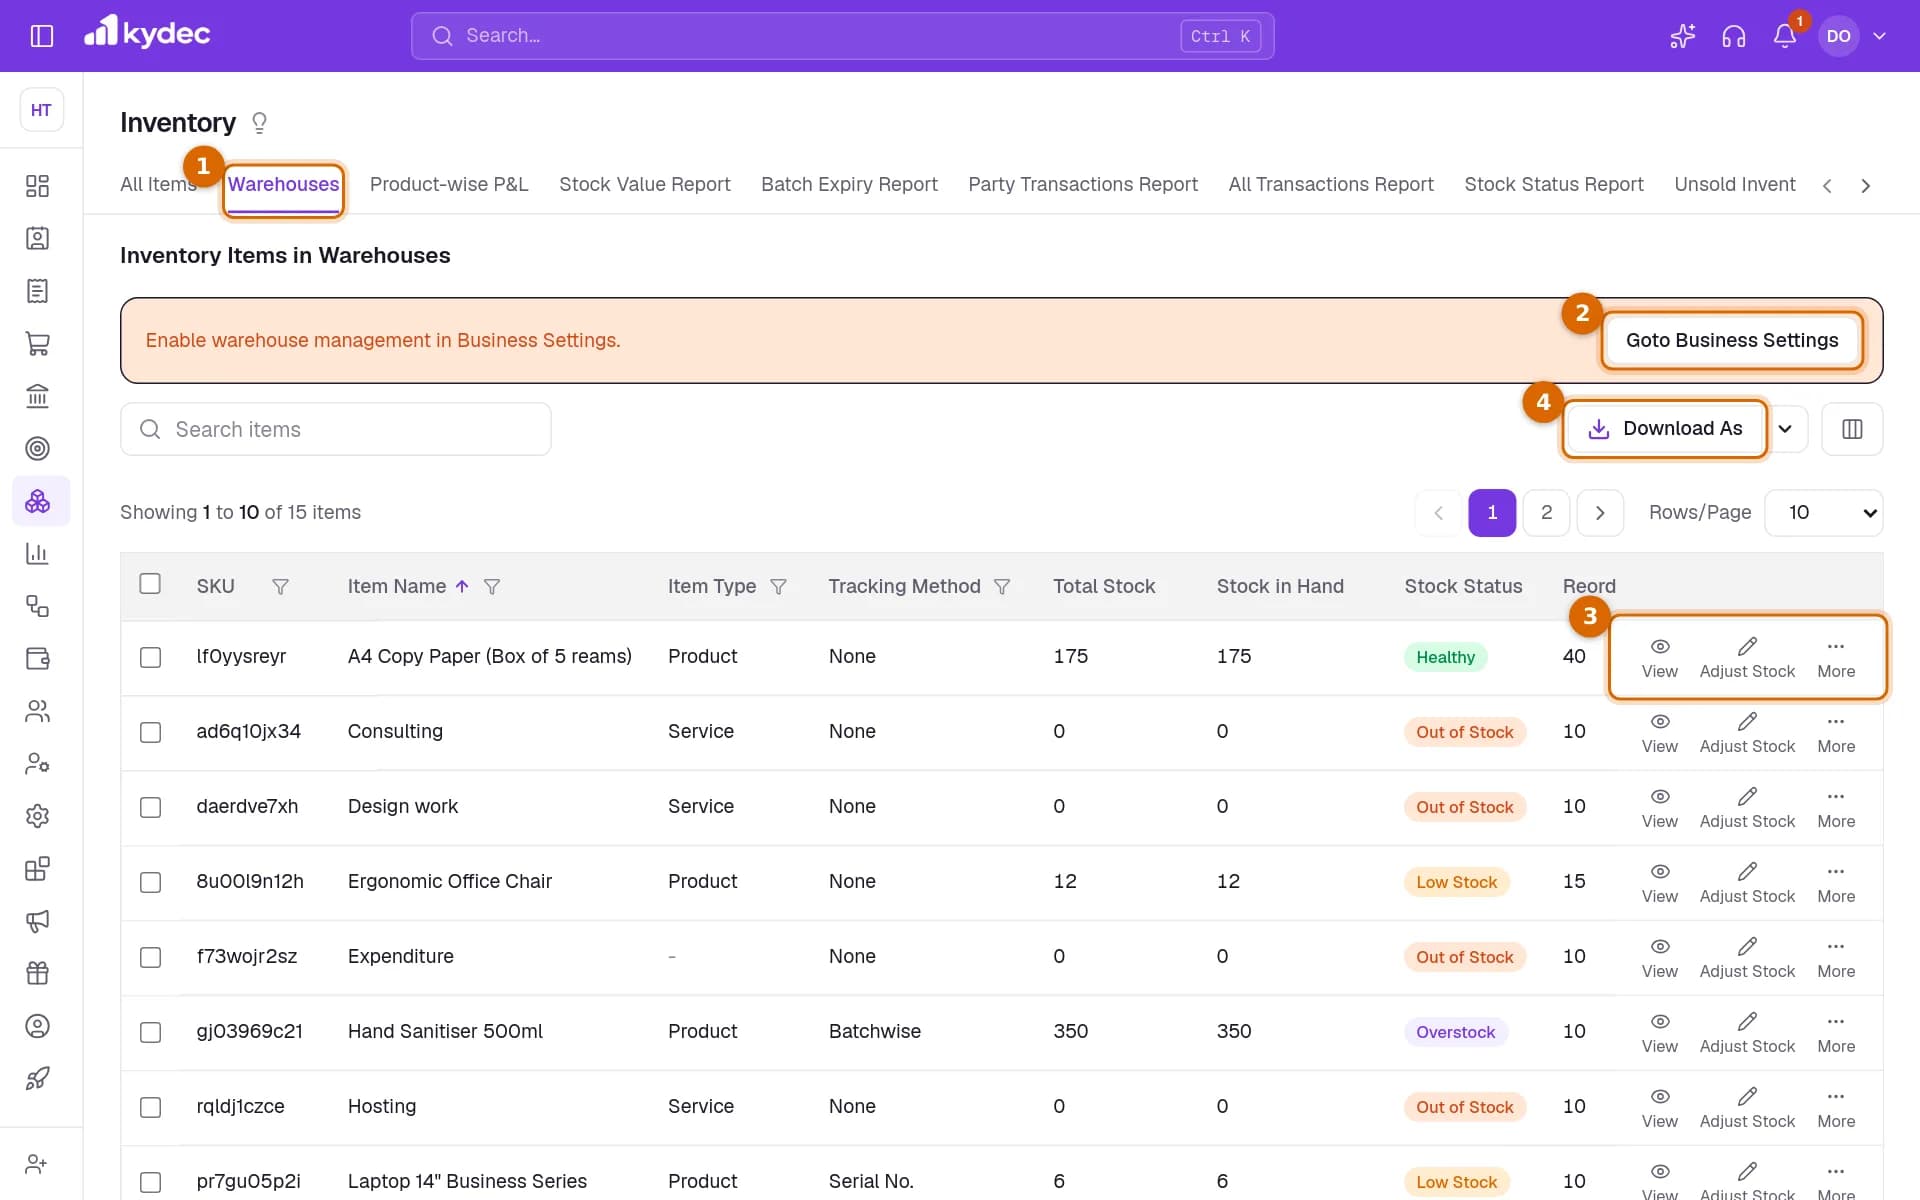
Task: Switch to the Product-wise P&L tab
Action: [x=449, y=184]
